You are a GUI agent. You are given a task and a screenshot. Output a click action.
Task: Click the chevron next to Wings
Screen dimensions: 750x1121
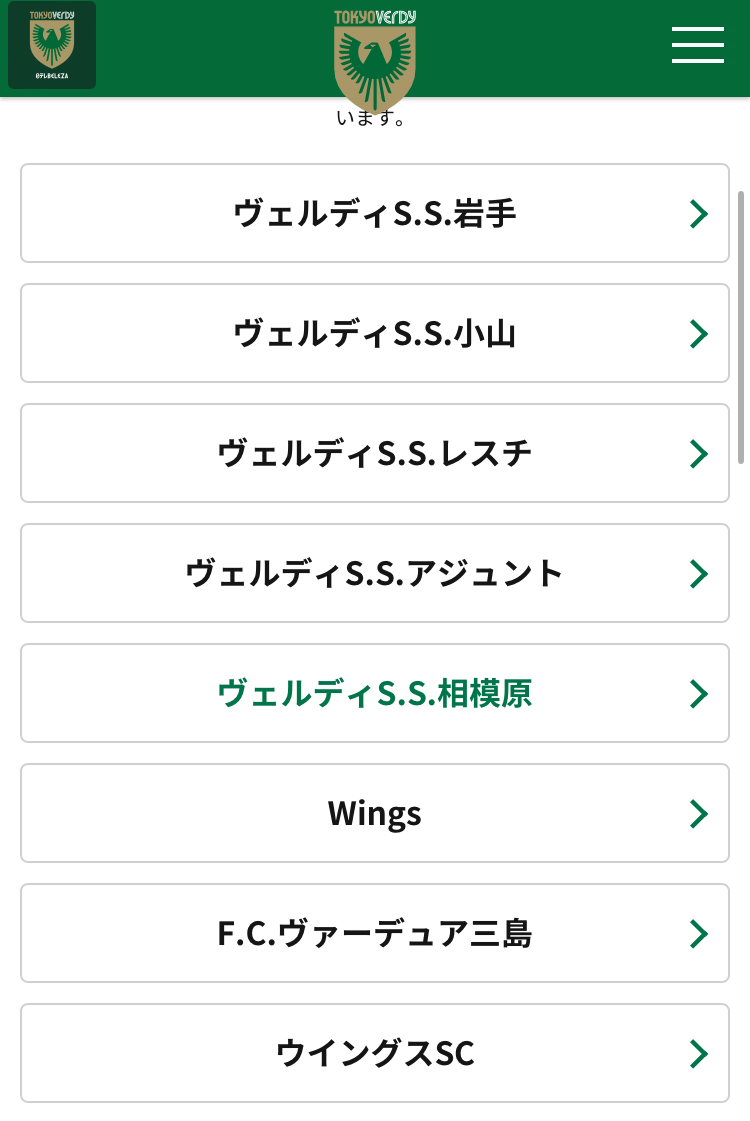[699, 814]
